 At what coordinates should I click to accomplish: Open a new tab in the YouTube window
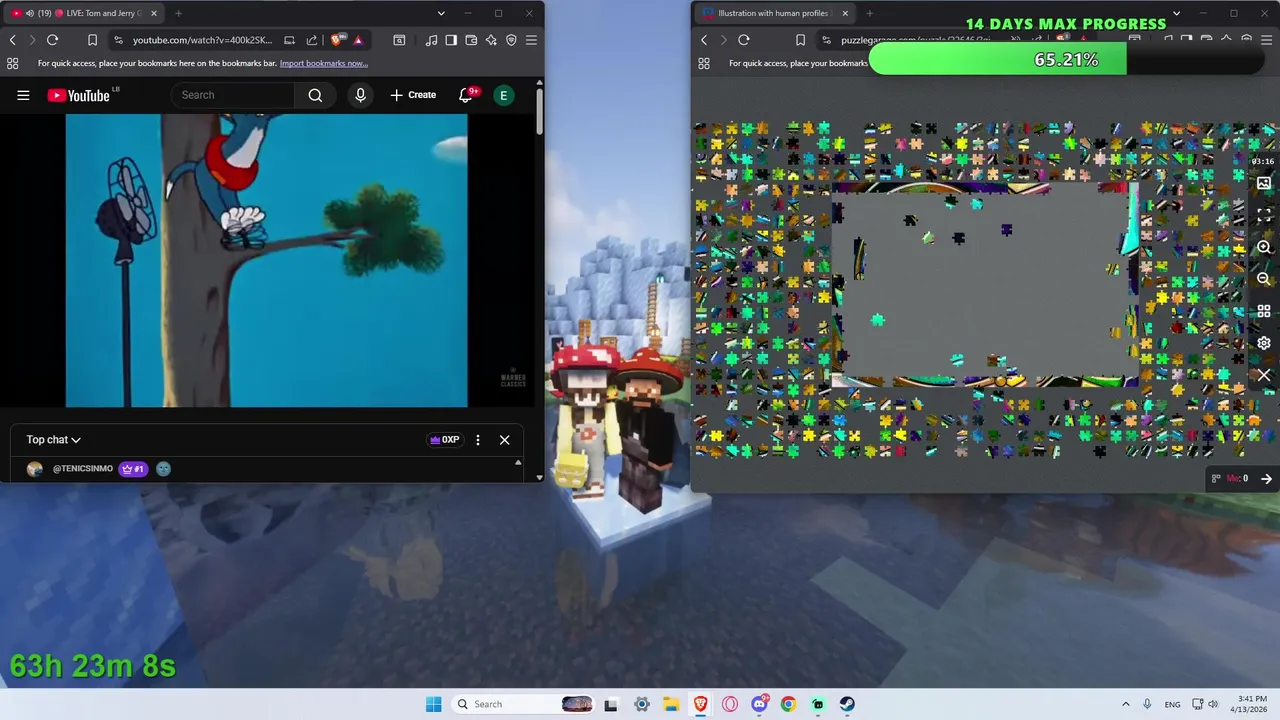(x=178, y=13)
